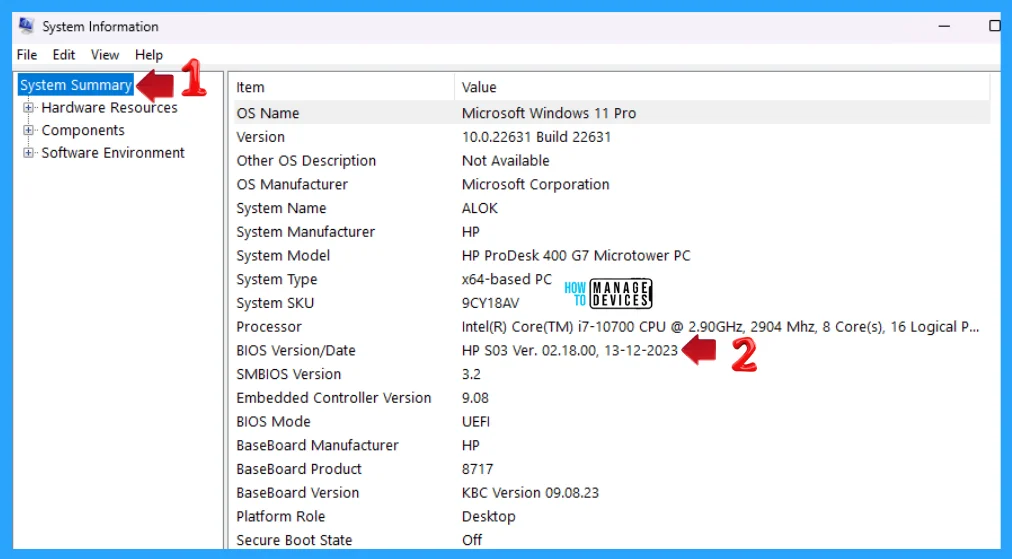Click 10.0.22631 Build 22631 value
This screenshot has height=559, width=1012.
[536, 137]
